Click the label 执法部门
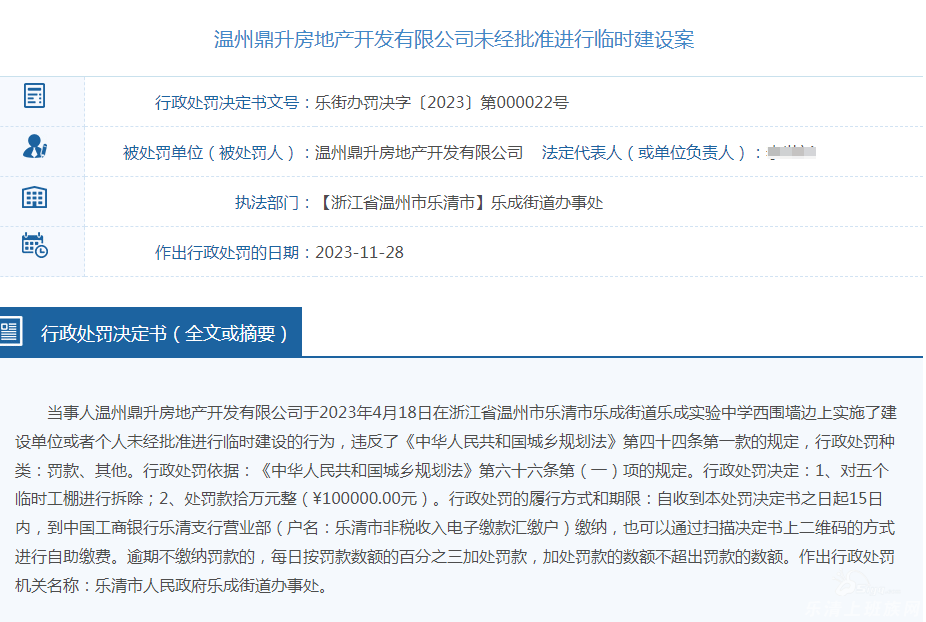The width and height of the screenshot is (926, 622). (x=267, y=203)
